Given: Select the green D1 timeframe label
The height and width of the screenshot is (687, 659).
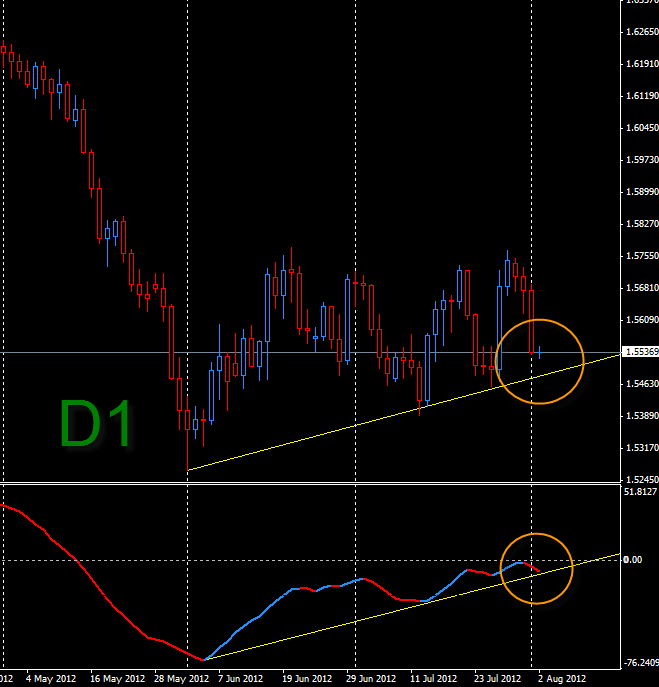Looking at the screenshot, I should point(96,423).
